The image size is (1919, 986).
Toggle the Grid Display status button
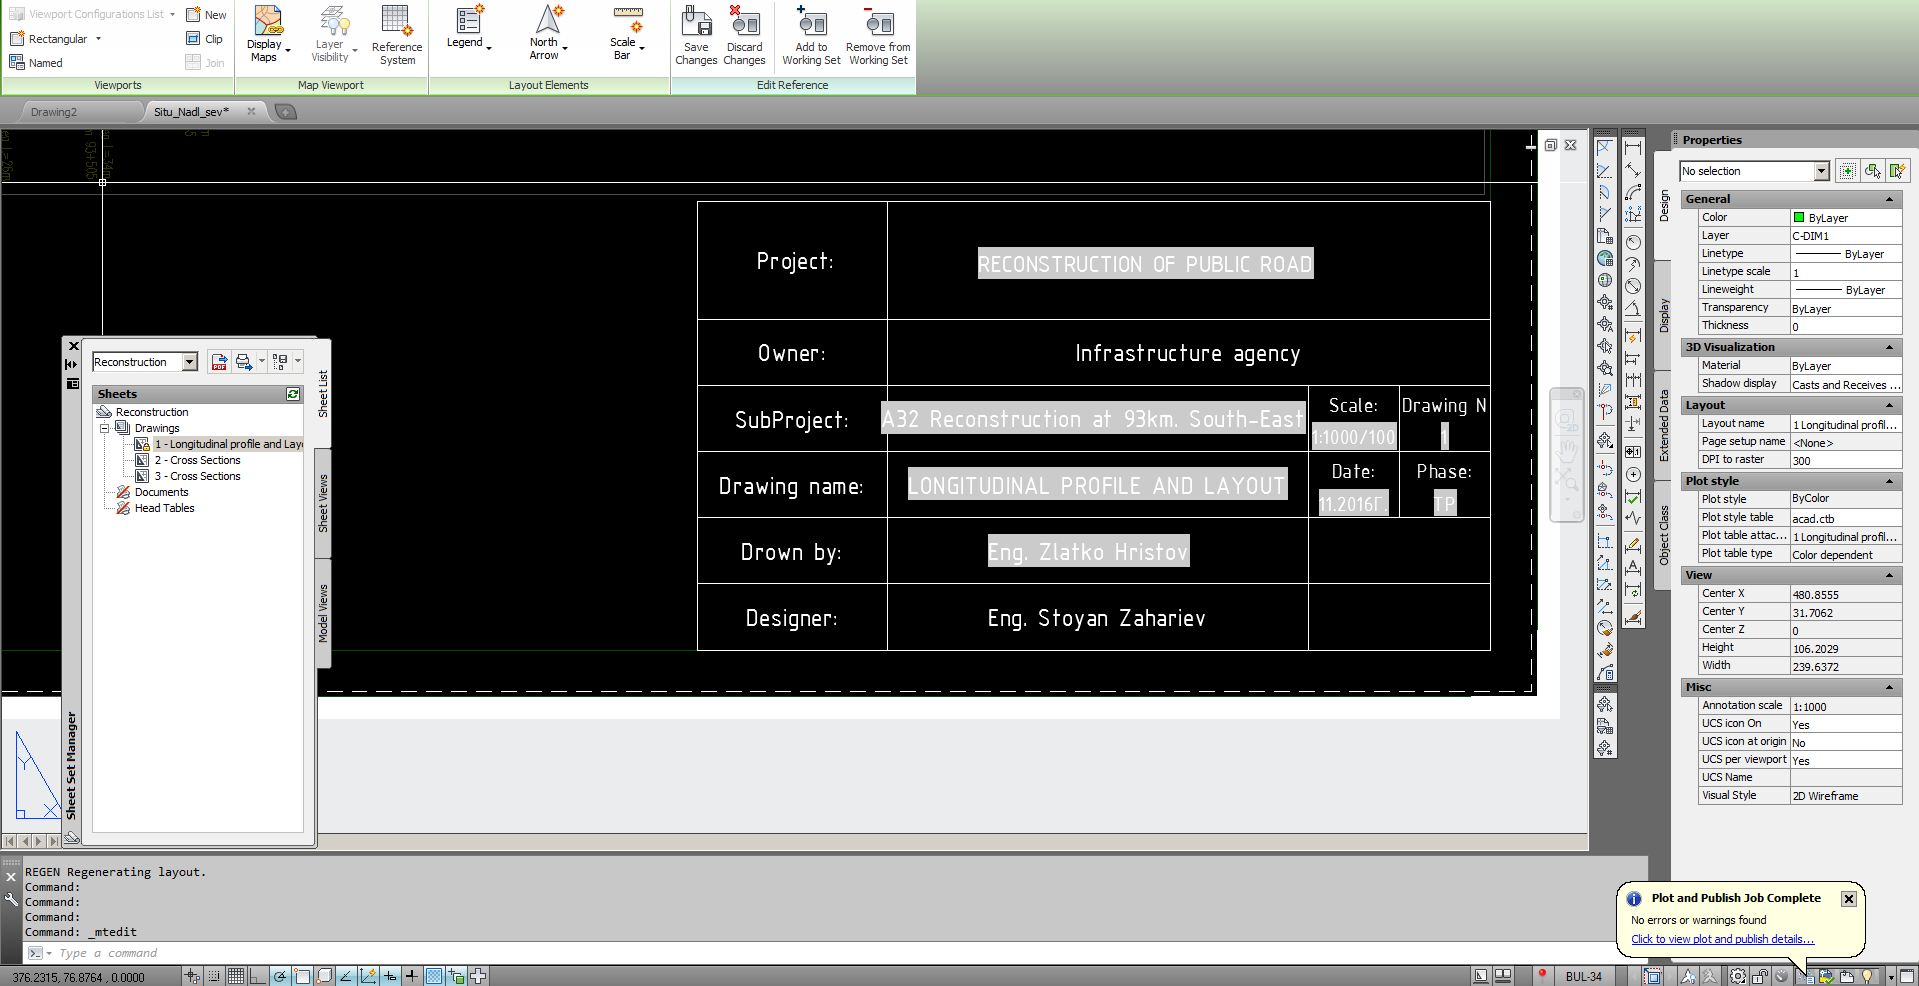click(x=236, y=976)
